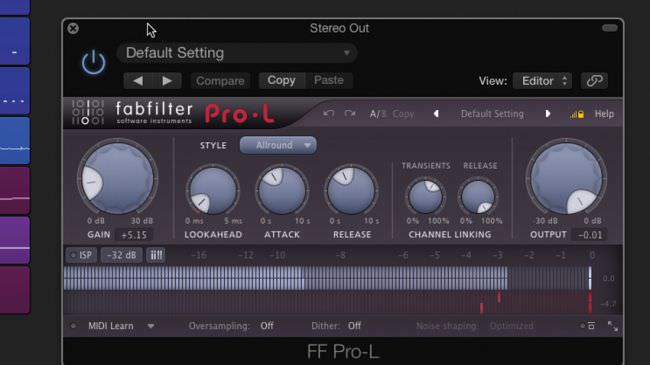Click the FabFilter redo arrow
650x365 pixels.
pos(350,113)
